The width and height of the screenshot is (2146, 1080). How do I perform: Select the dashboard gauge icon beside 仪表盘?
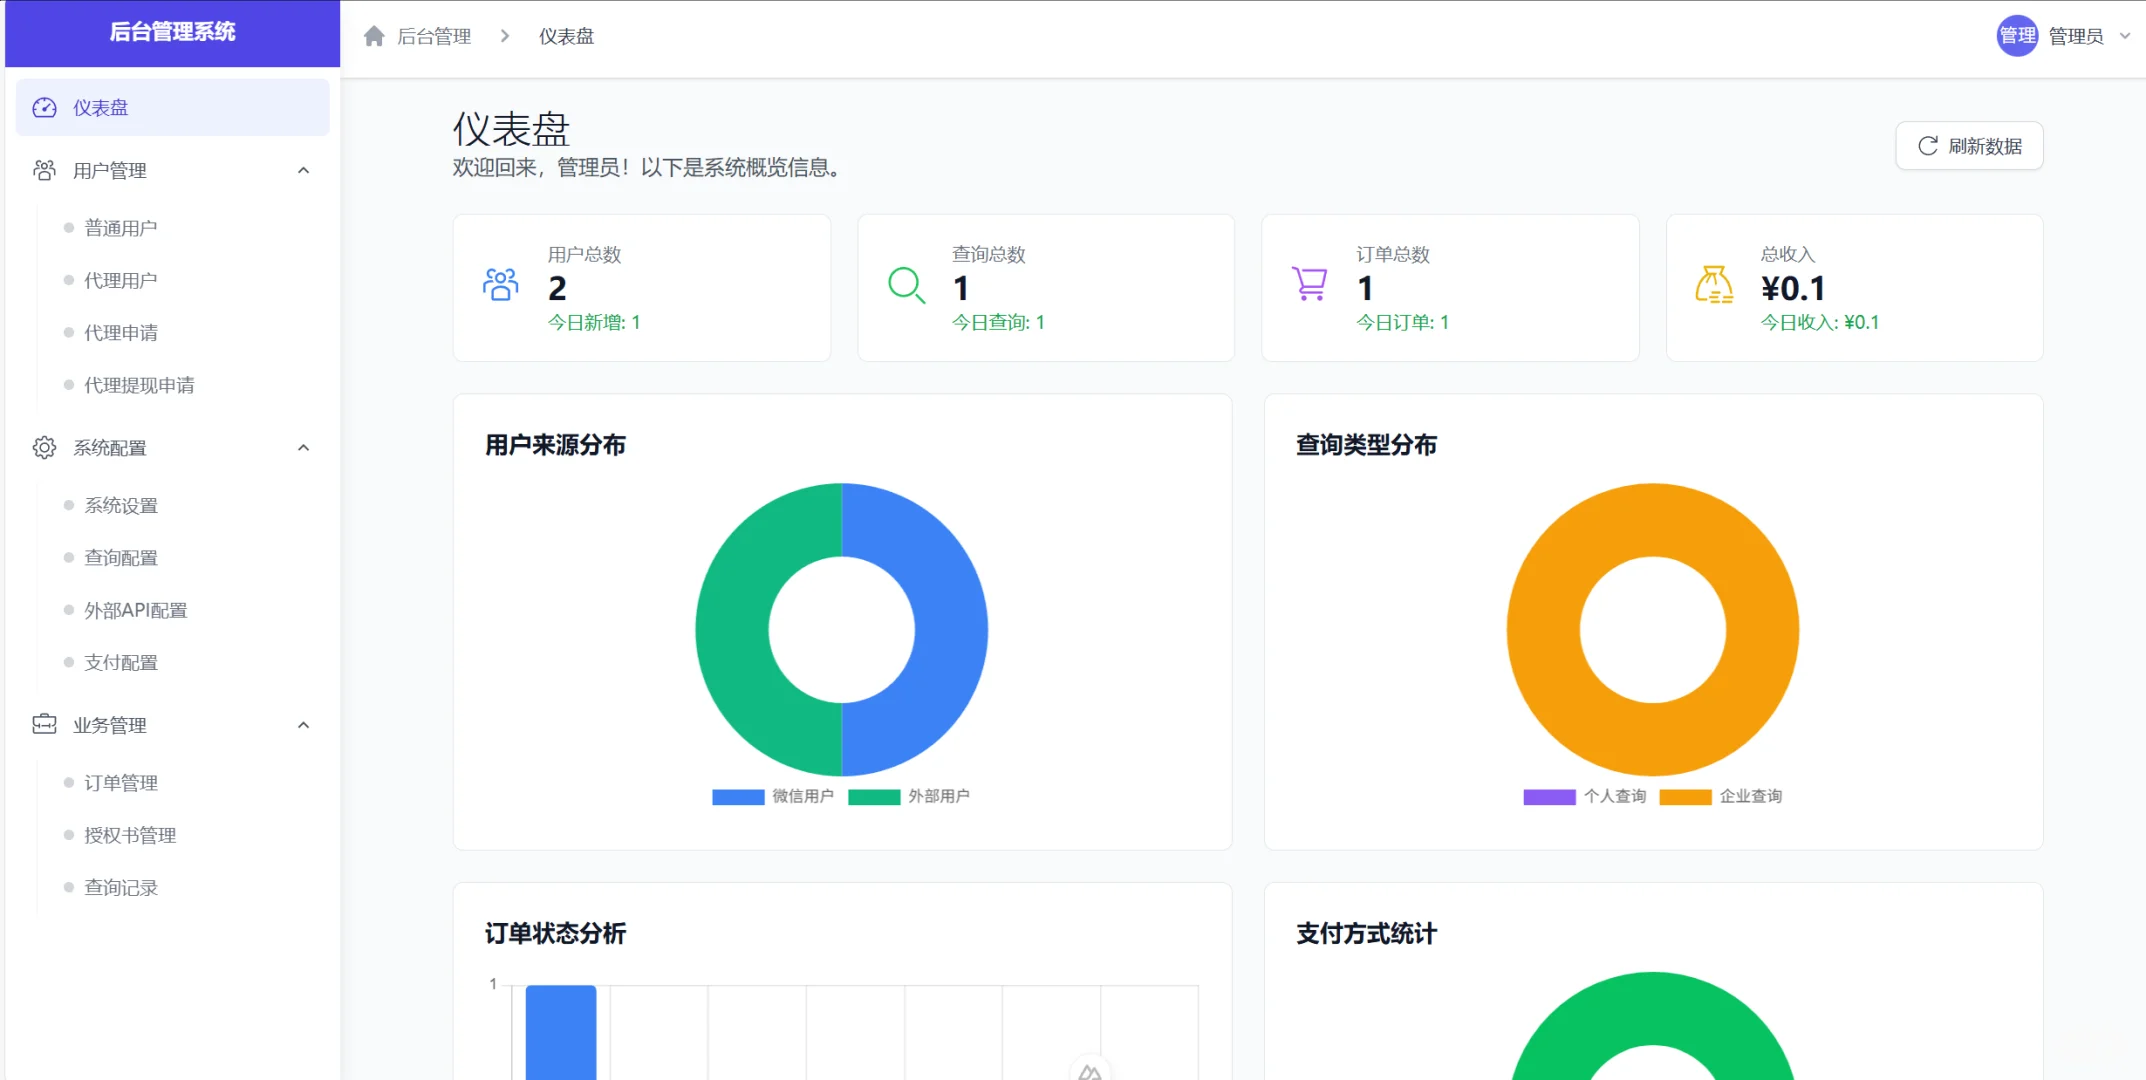tap(44, 107)
